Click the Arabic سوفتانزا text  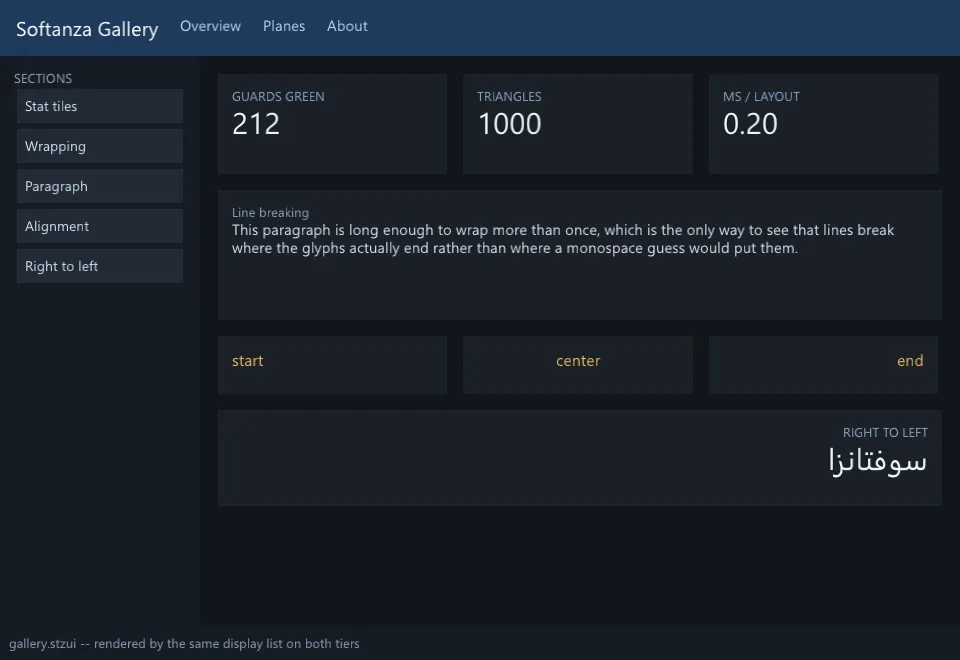(877, 461)
